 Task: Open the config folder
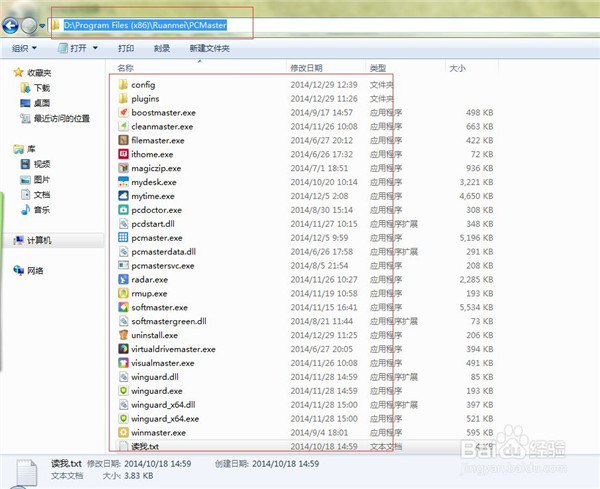(143, 85)
